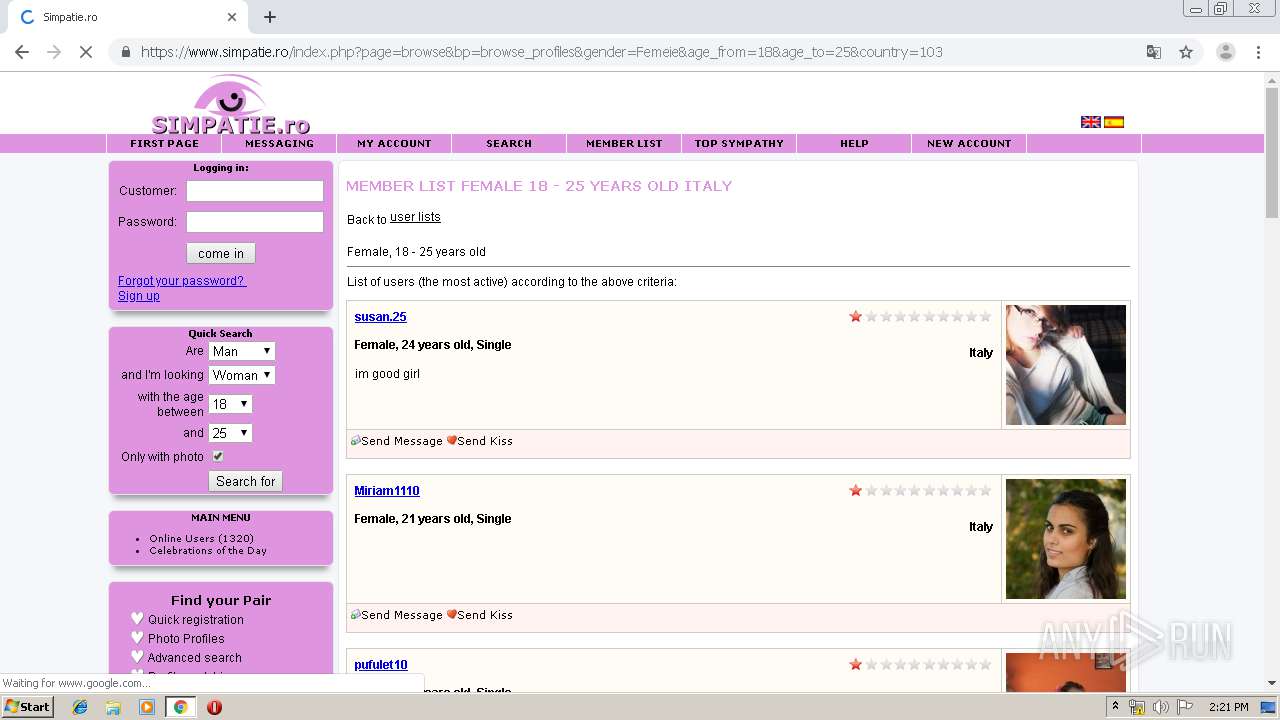Open HELP menu item

point(854,143)
